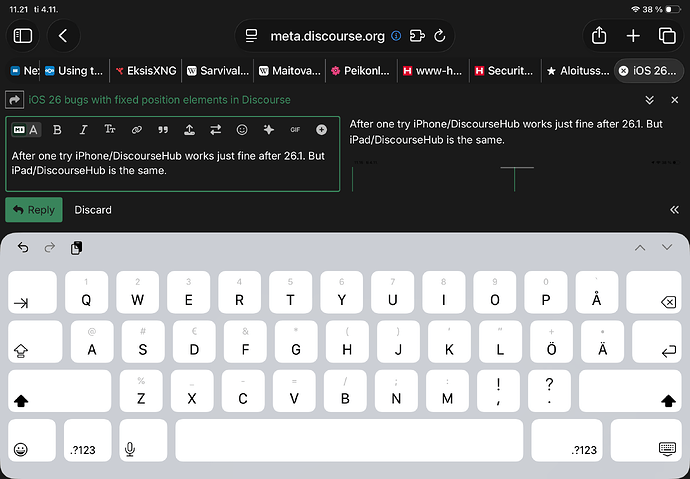Open the text size heading option
Image resolution: width=690 pixels, height=479 pixels.
coord(110,129)
